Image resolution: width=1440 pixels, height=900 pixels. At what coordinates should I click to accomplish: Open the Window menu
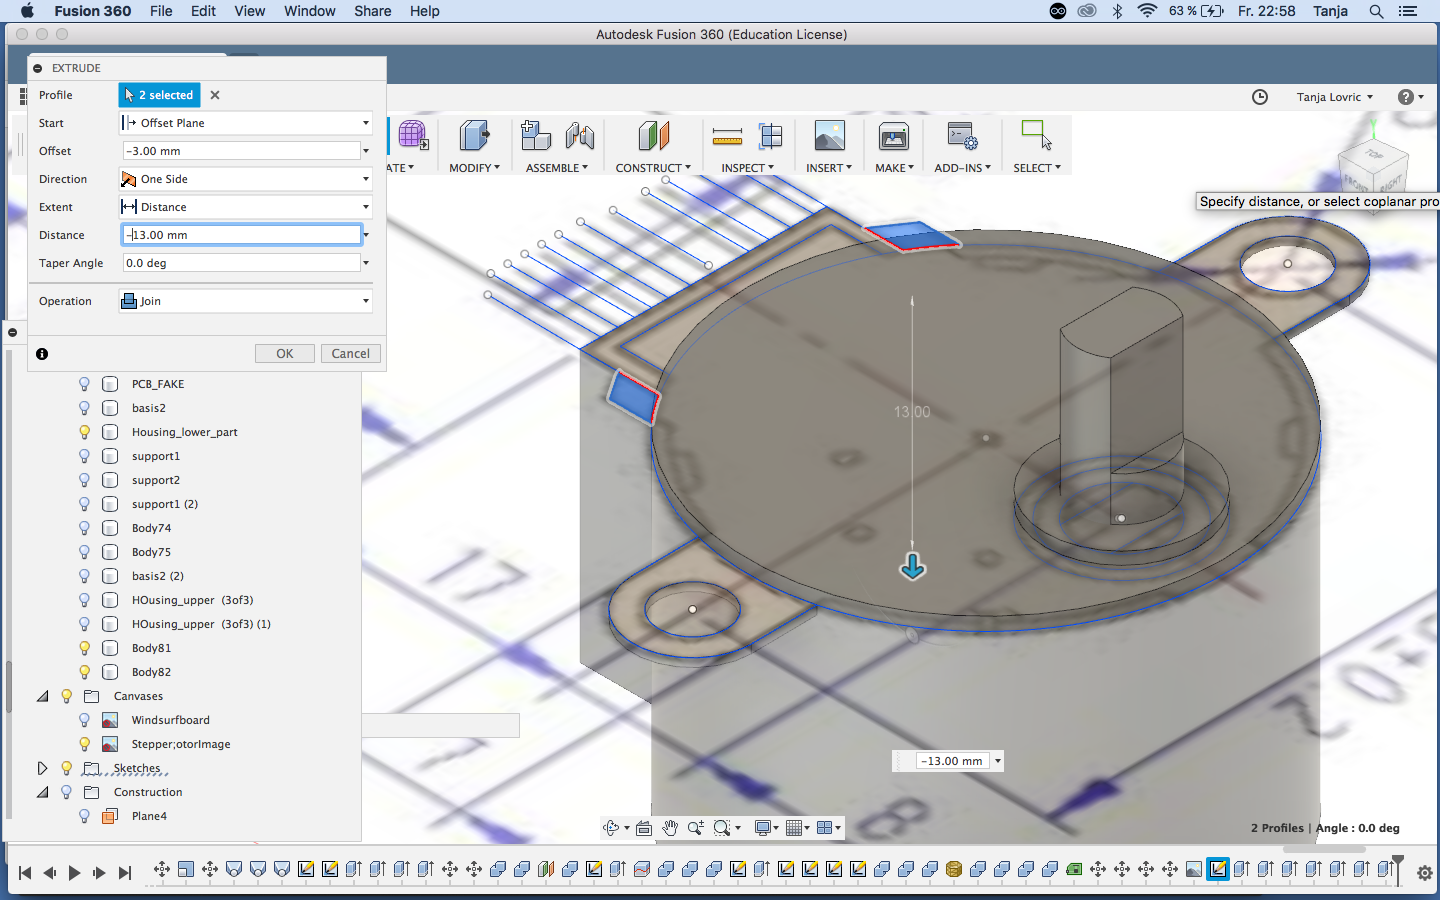310,11
